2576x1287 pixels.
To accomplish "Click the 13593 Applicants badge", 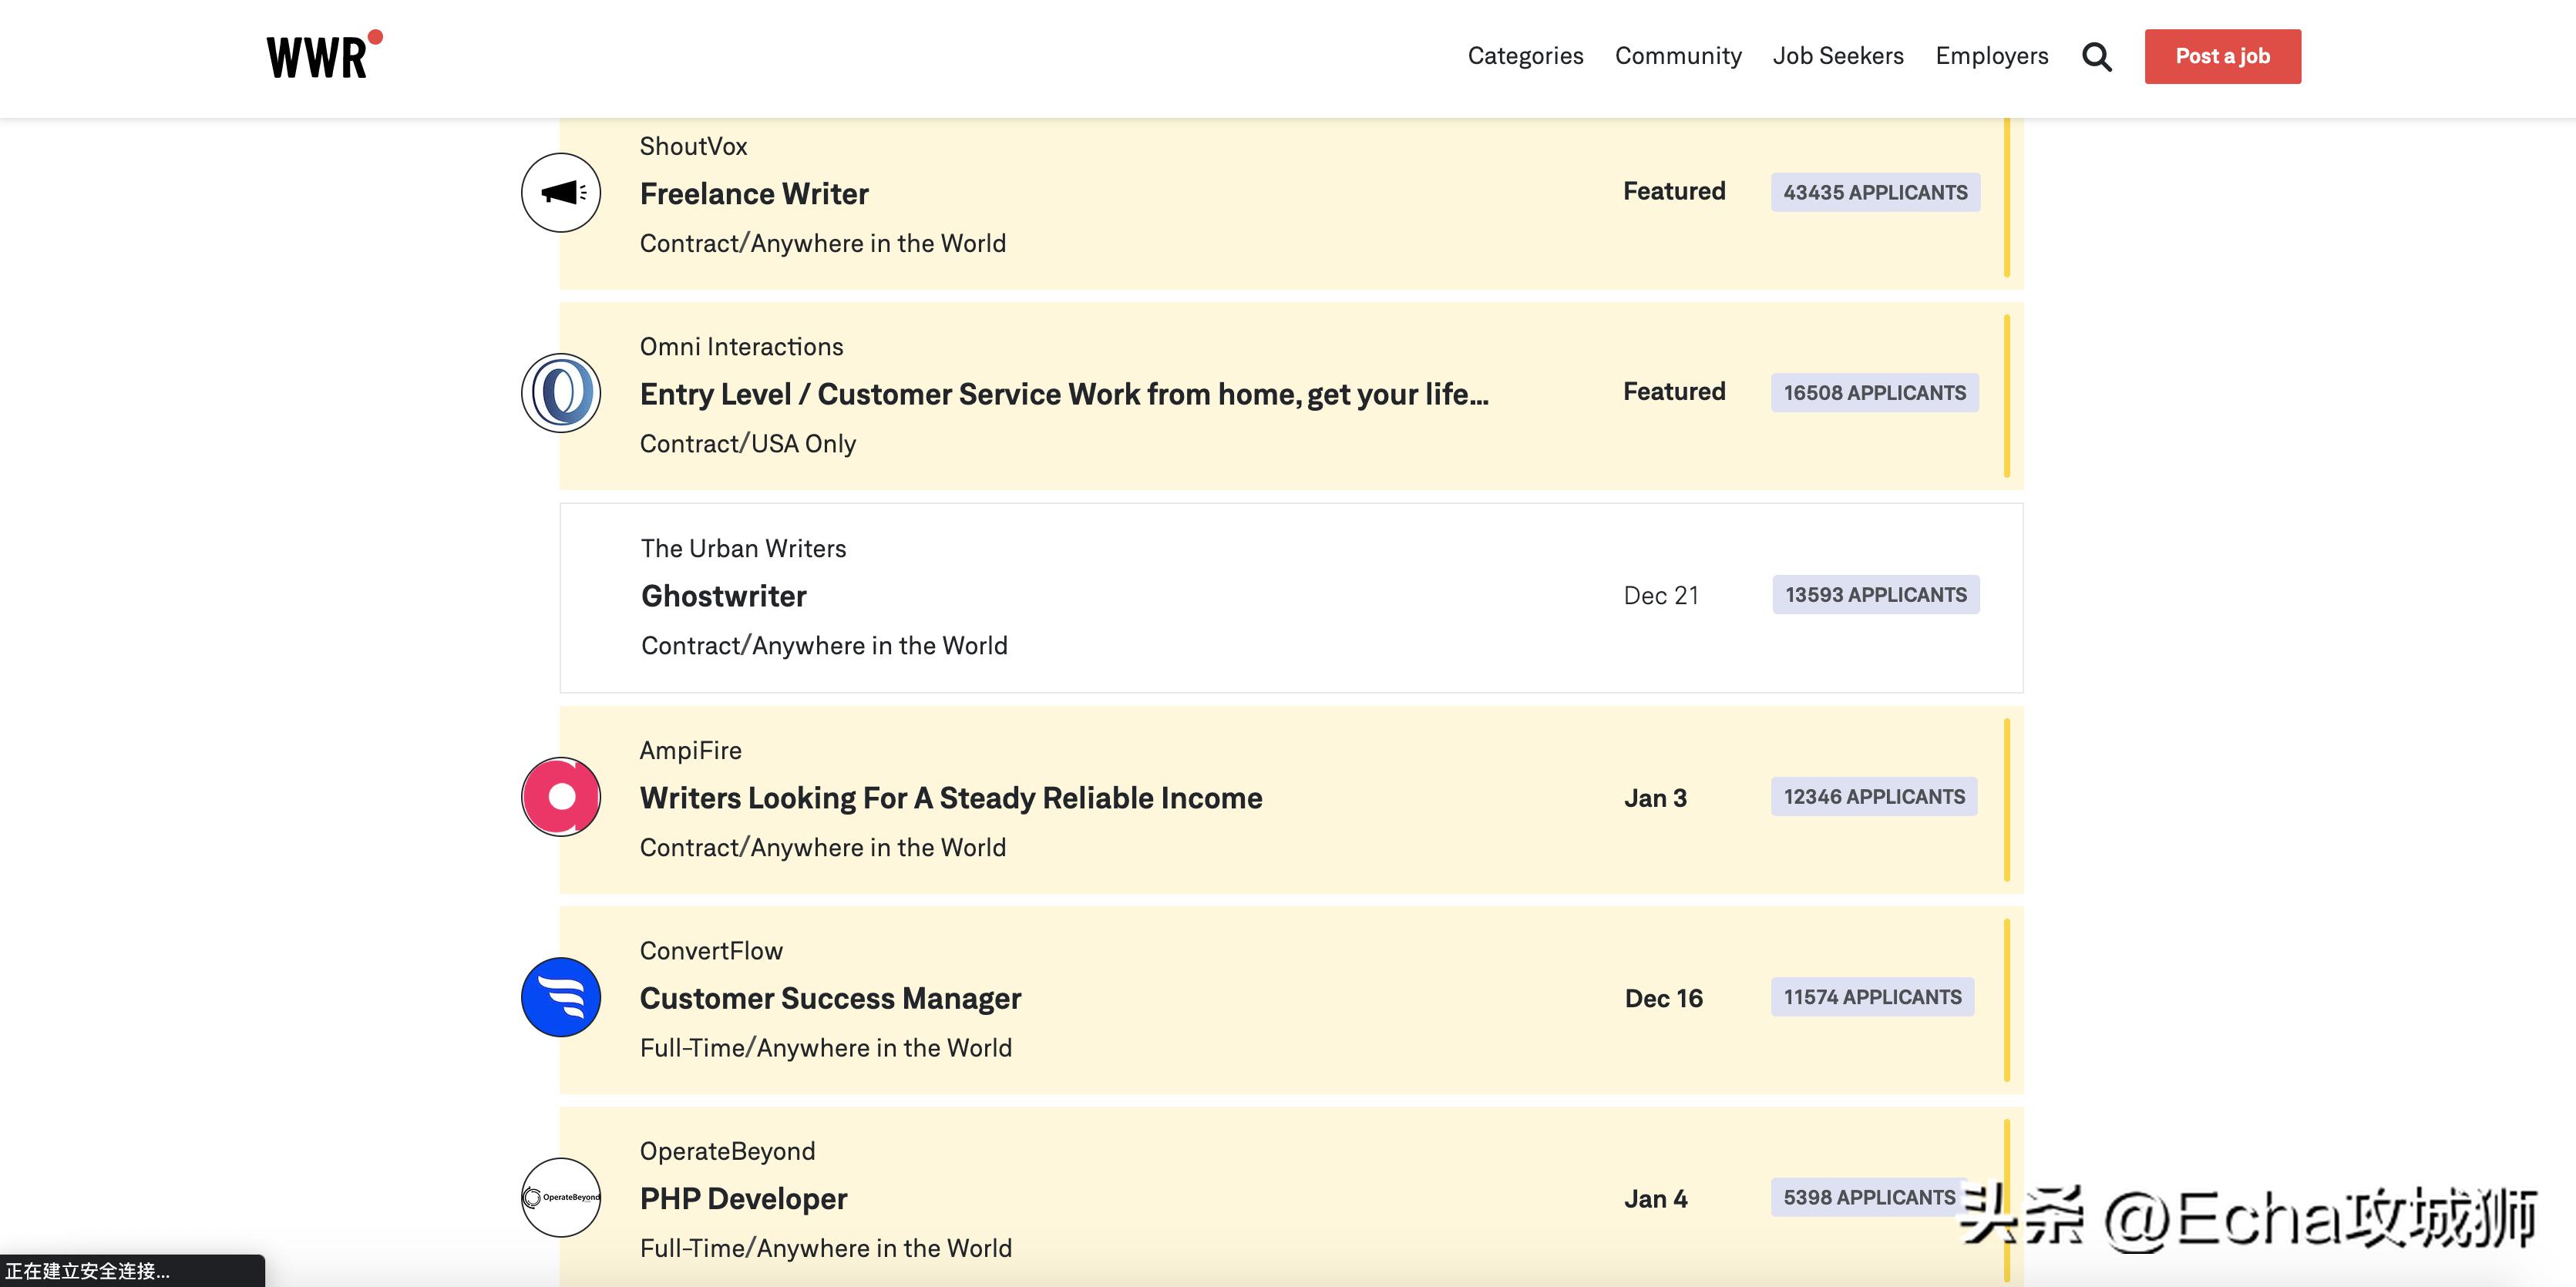I will pyautogui.click(x=1875, y=595).
